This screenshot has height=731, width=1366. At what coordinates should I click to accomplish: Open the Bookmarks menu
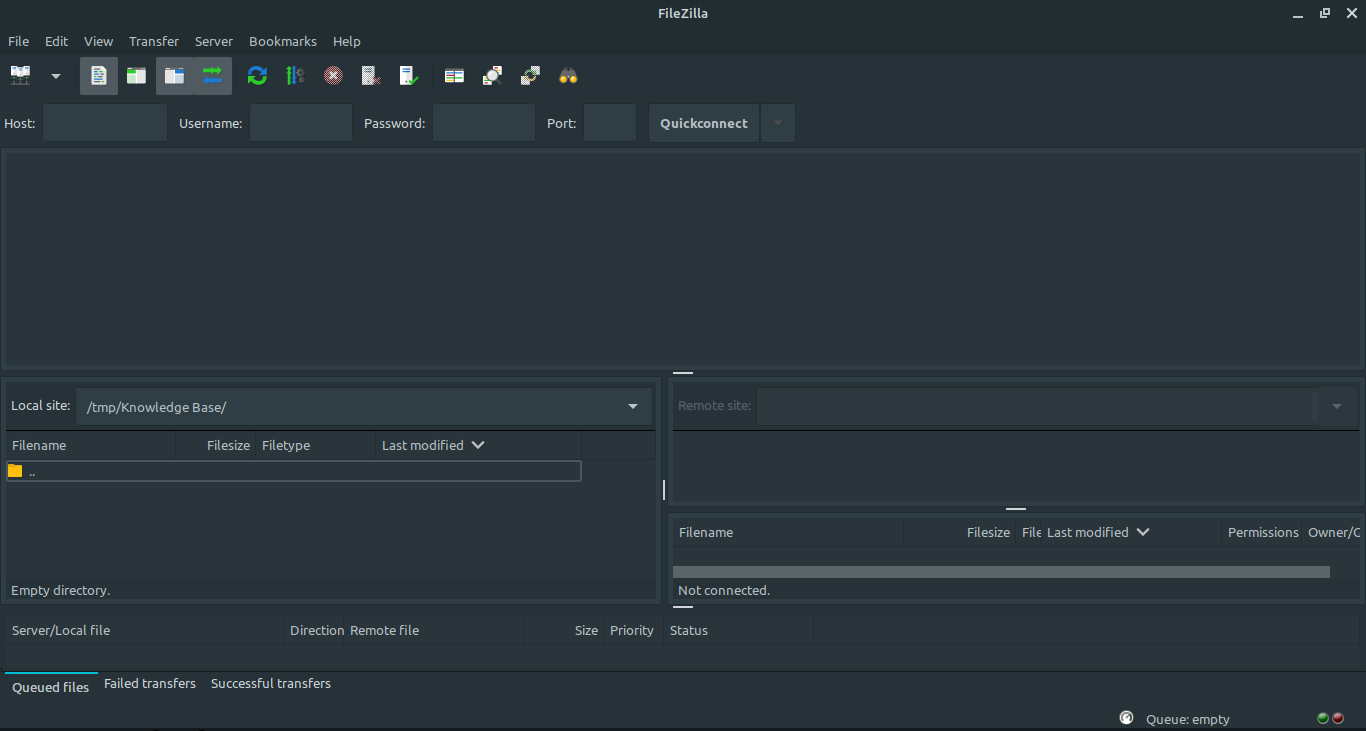pyautogui.click(x=283, y=41)
